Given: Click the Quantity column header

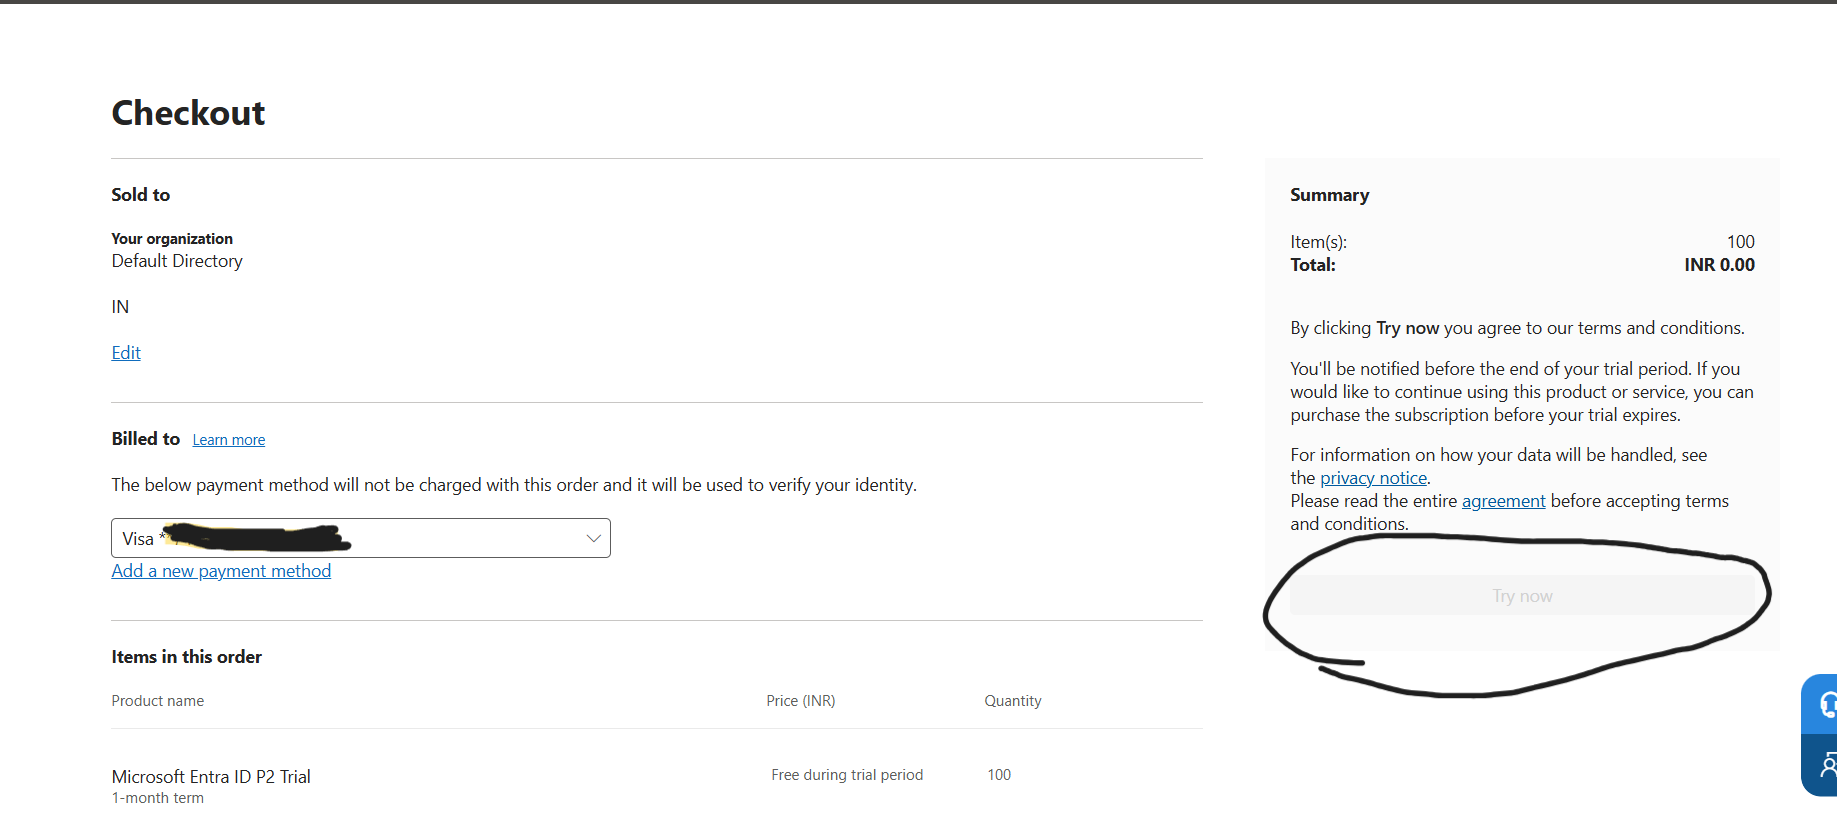Looking at the screenshot, I should tap(1013, 701).
